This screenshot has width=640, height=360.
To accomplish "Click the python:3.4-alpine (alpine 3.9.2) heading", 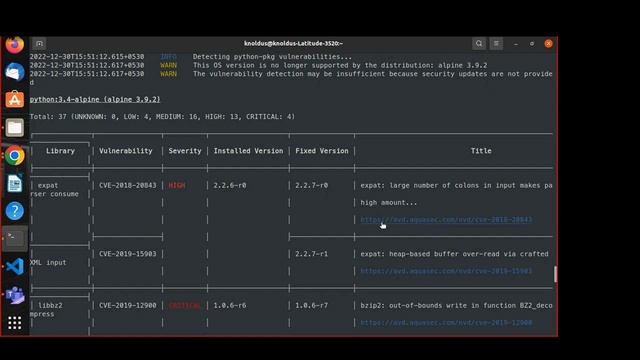I will click(95, 99).
